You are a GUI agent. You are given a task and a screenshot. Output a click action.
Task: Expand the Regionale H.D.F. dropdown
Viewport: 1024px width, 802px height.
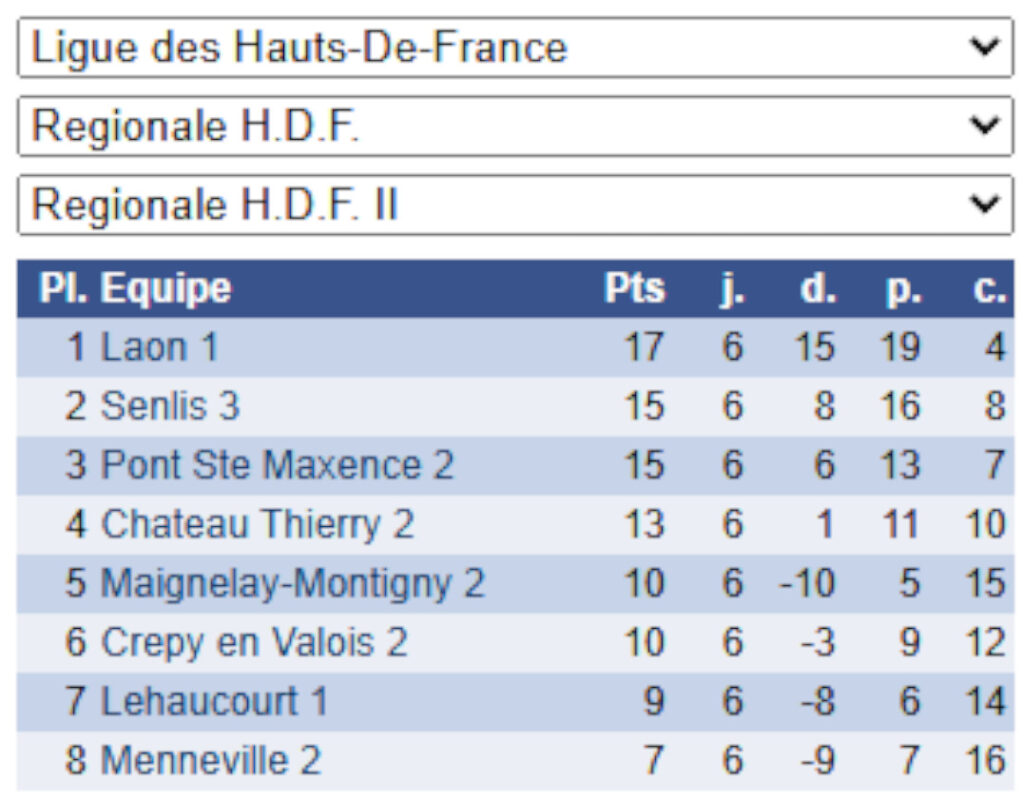tap(515, 126)
